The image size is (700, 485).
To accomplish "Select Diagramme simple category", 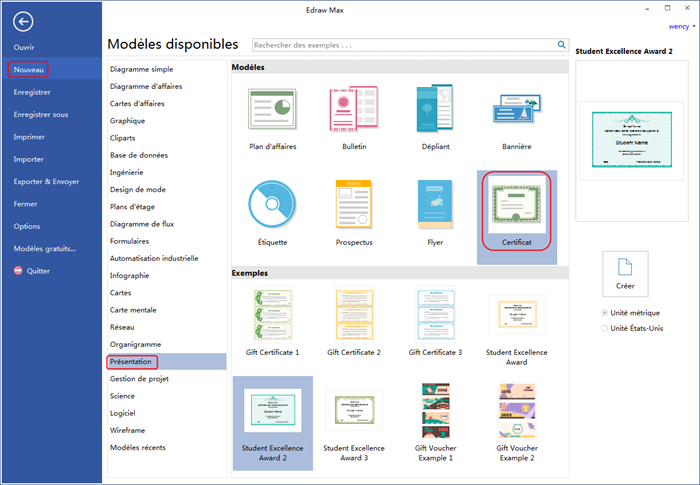I will pos(142,69).
